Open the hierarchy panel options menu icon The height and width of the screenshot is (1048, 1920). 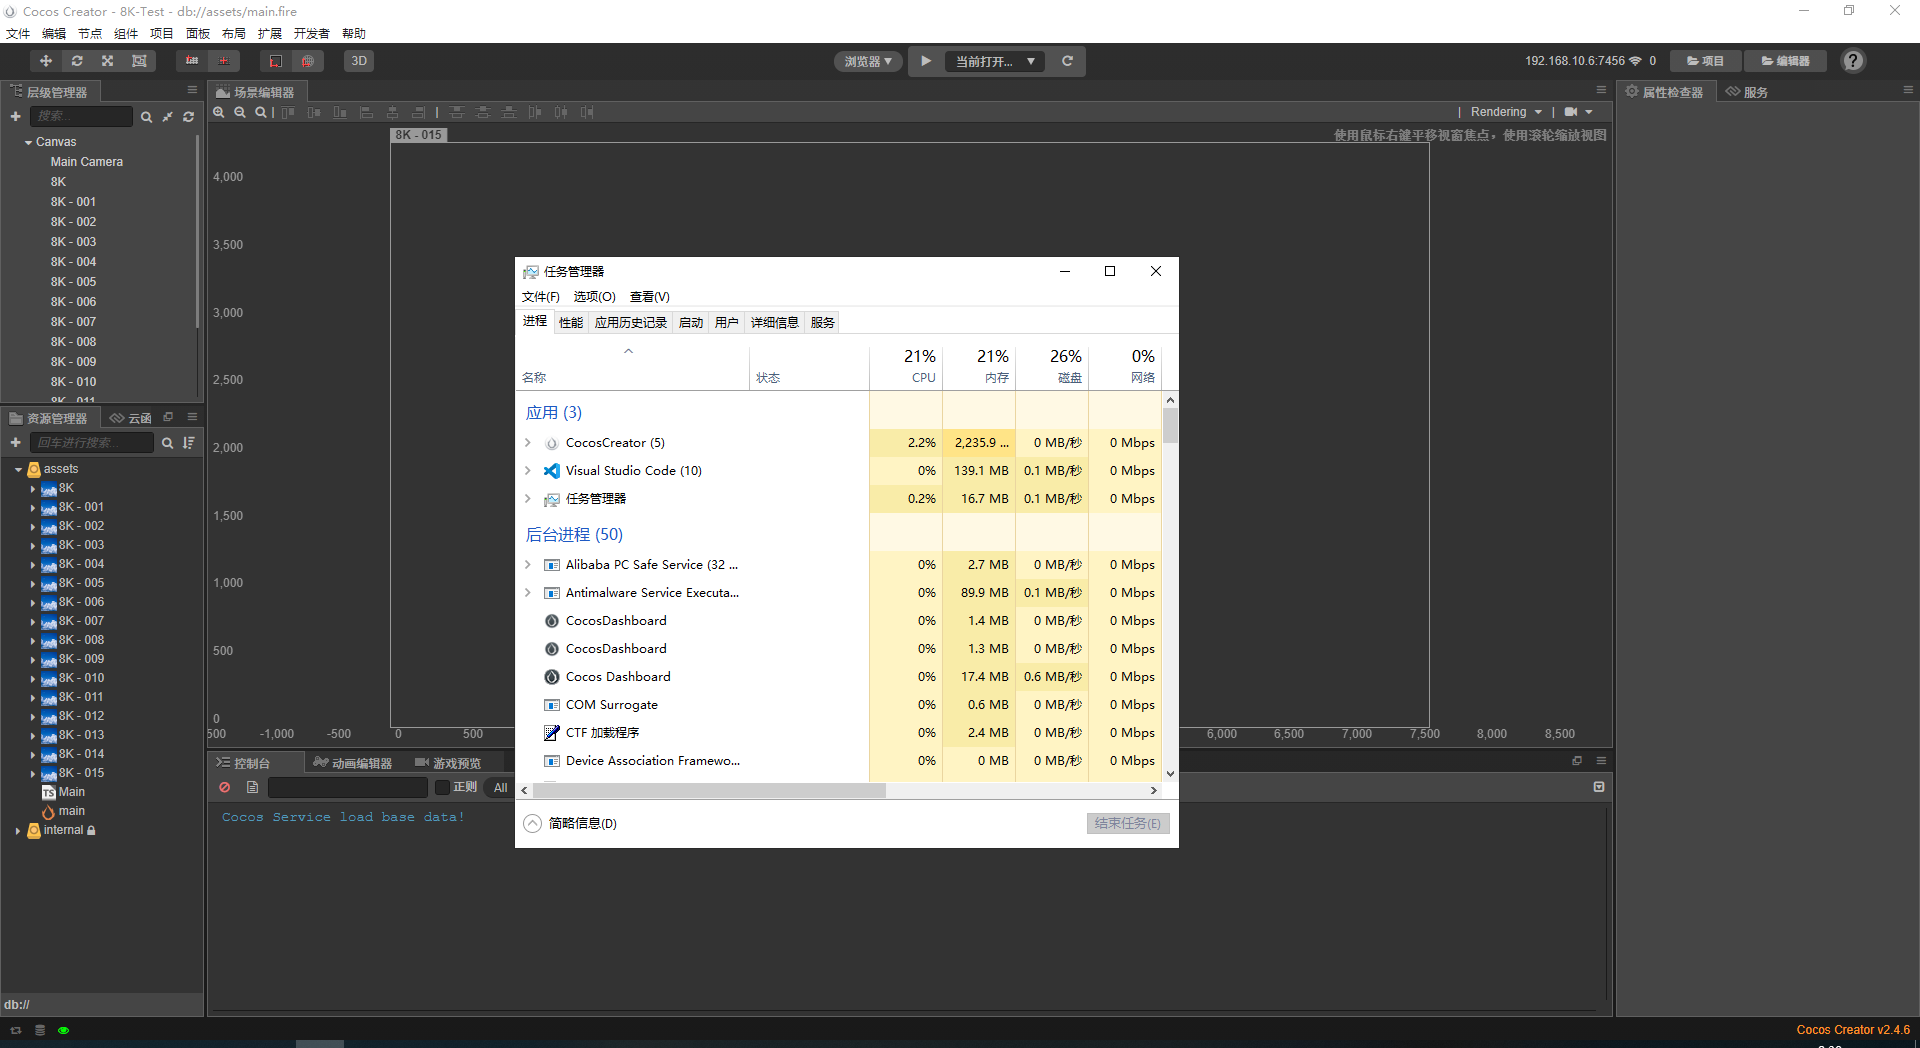[x=193, y=90]
